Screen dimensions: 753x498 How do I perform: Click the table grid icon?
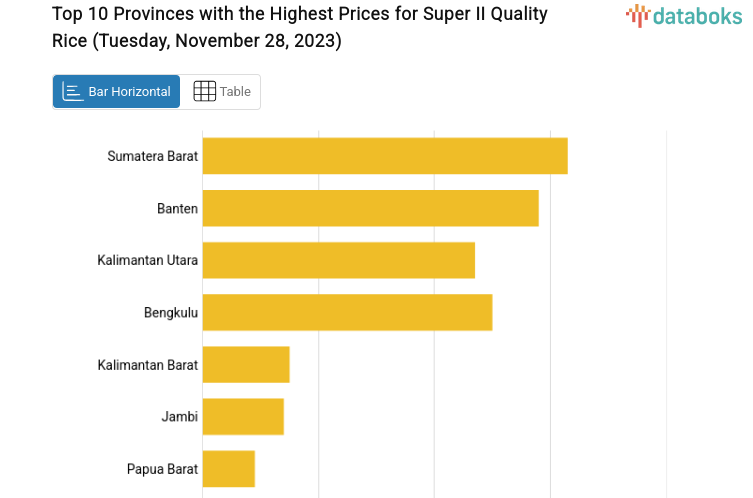[204, 92]
